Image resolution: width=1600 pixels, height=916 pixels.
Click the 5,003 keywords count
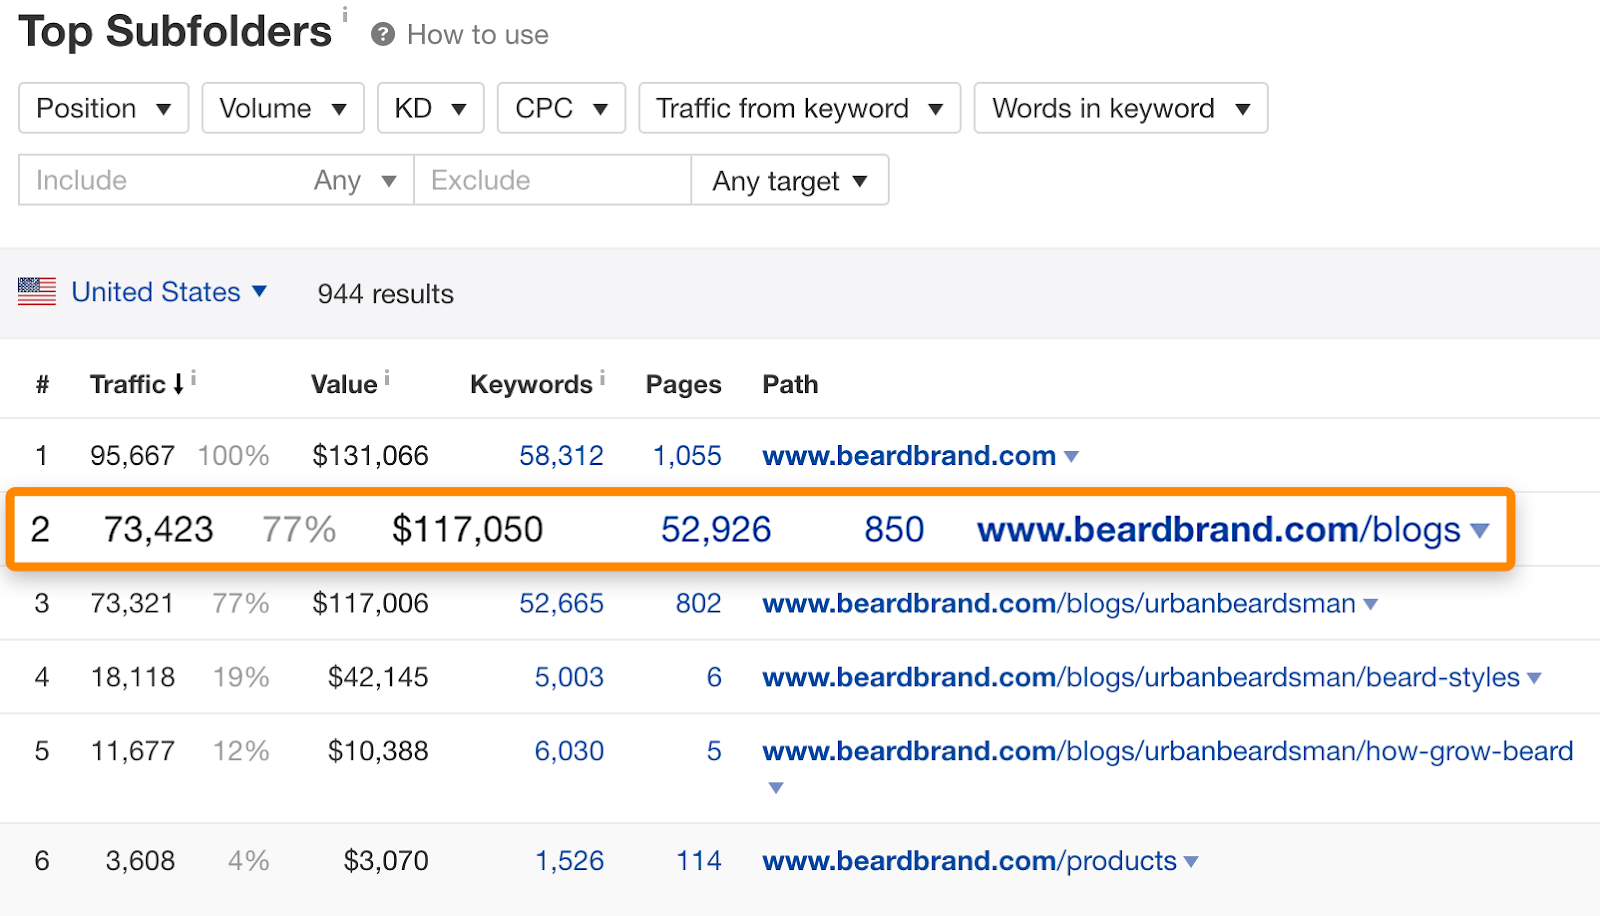(x=569, y=678)
